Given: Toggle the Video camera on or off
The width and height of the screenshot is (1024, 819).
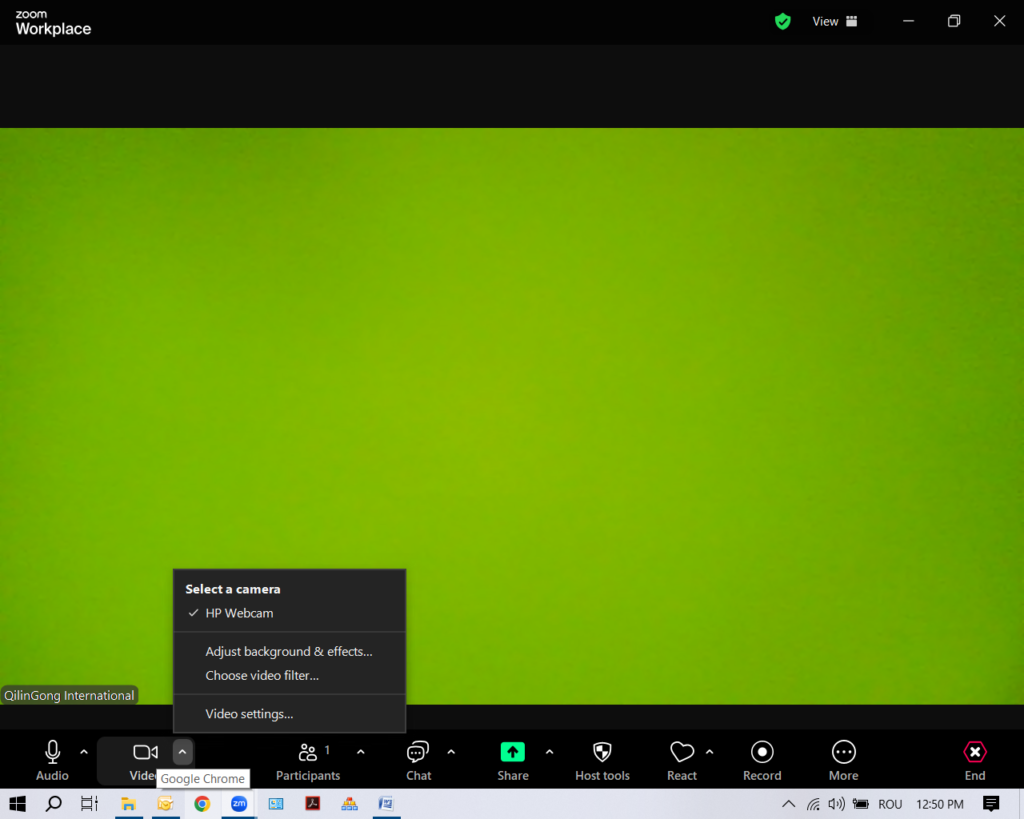Looking at the screenshot, I should pyautogui.click(x=145, y=753).
